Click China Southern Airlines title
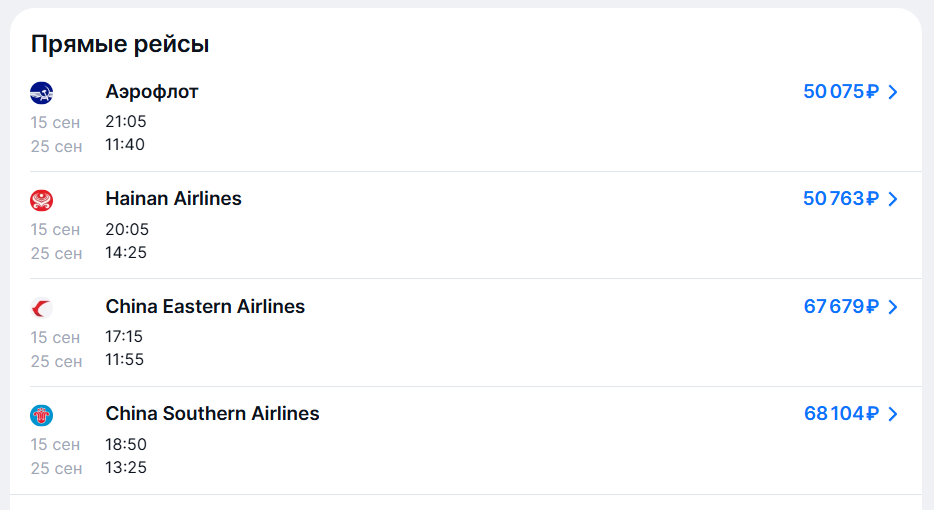 [x=212, y=414]
